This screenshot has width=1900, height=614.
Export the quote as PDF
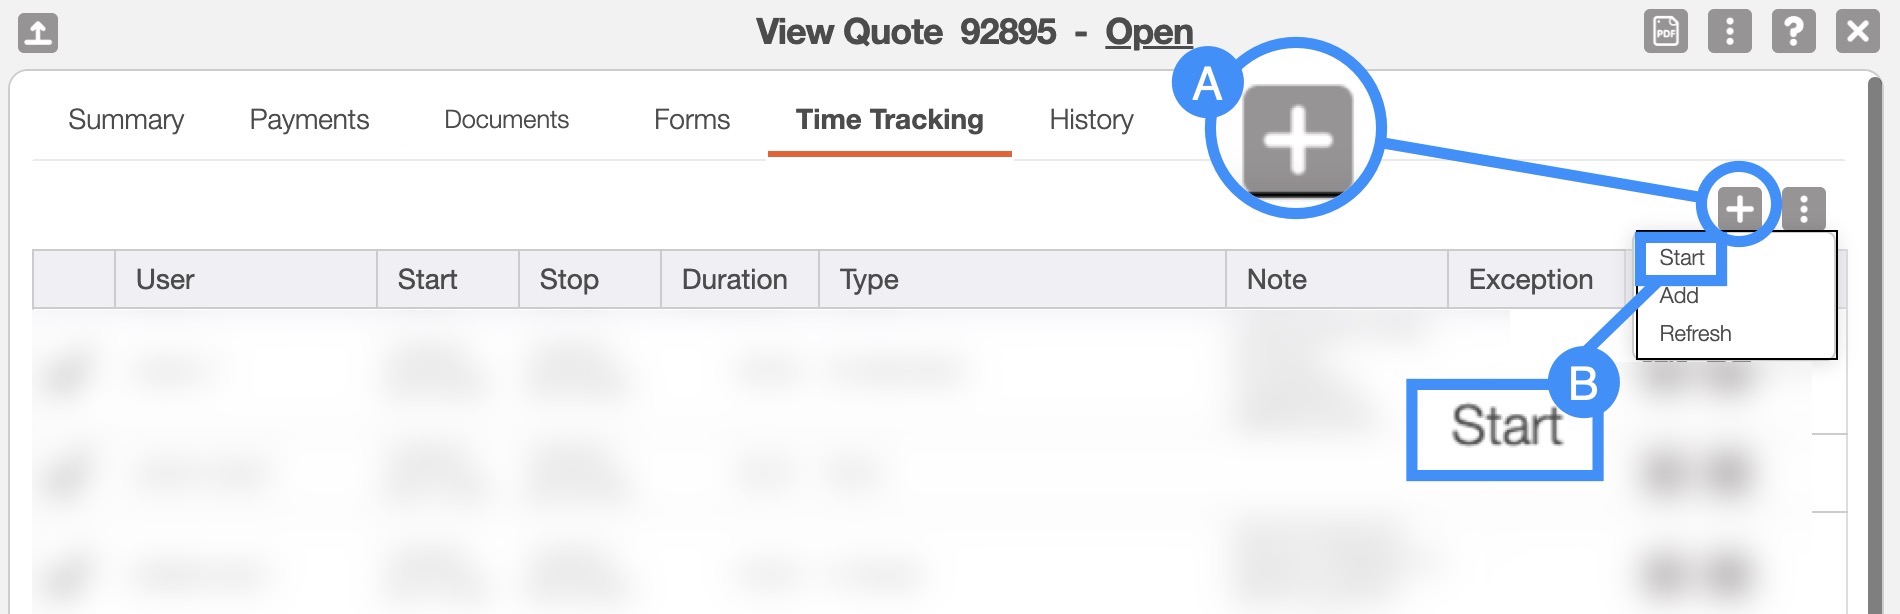pyautogui.click(x=1665, y=32)
